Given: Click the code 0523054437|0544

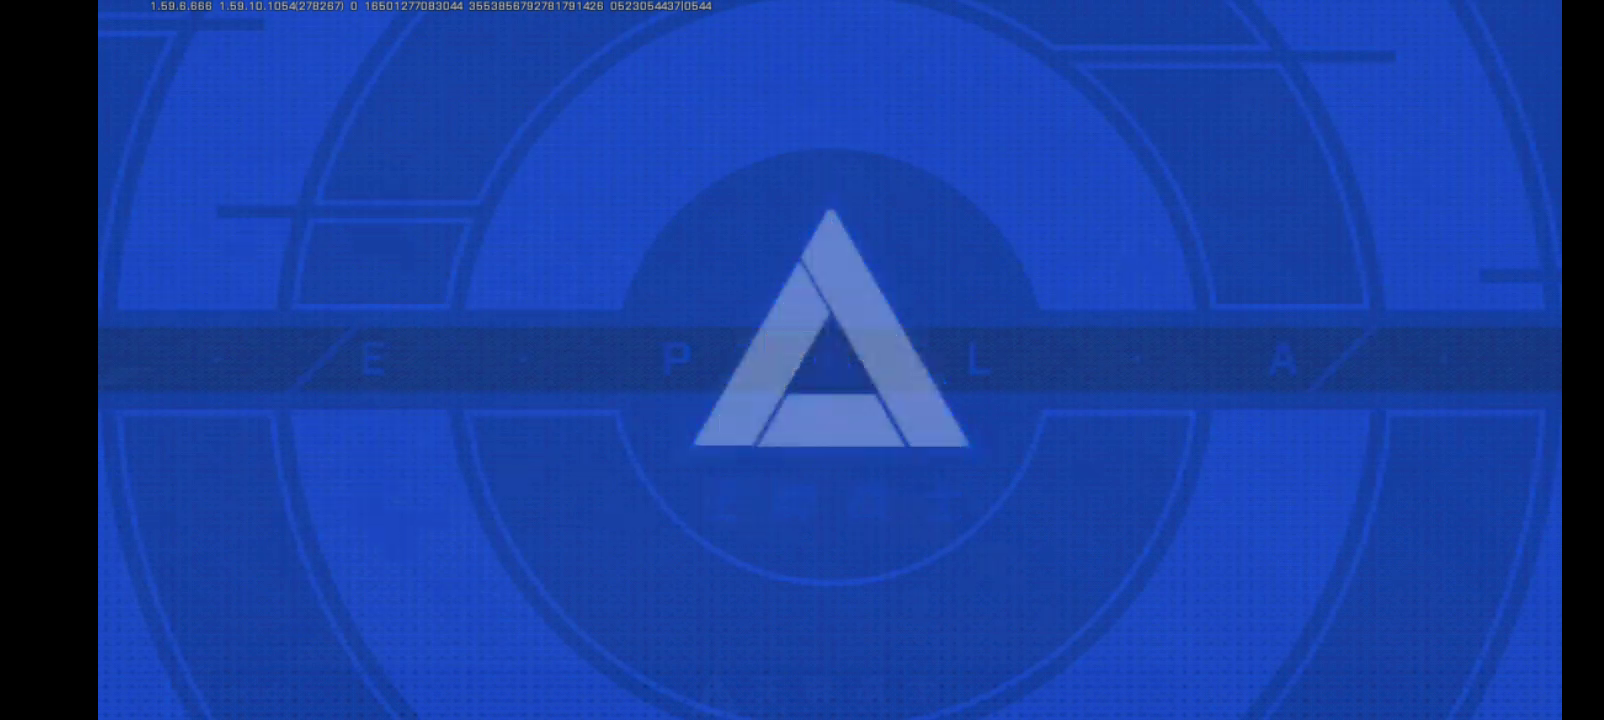Looking at the screenshot, I should click(661, 6).
